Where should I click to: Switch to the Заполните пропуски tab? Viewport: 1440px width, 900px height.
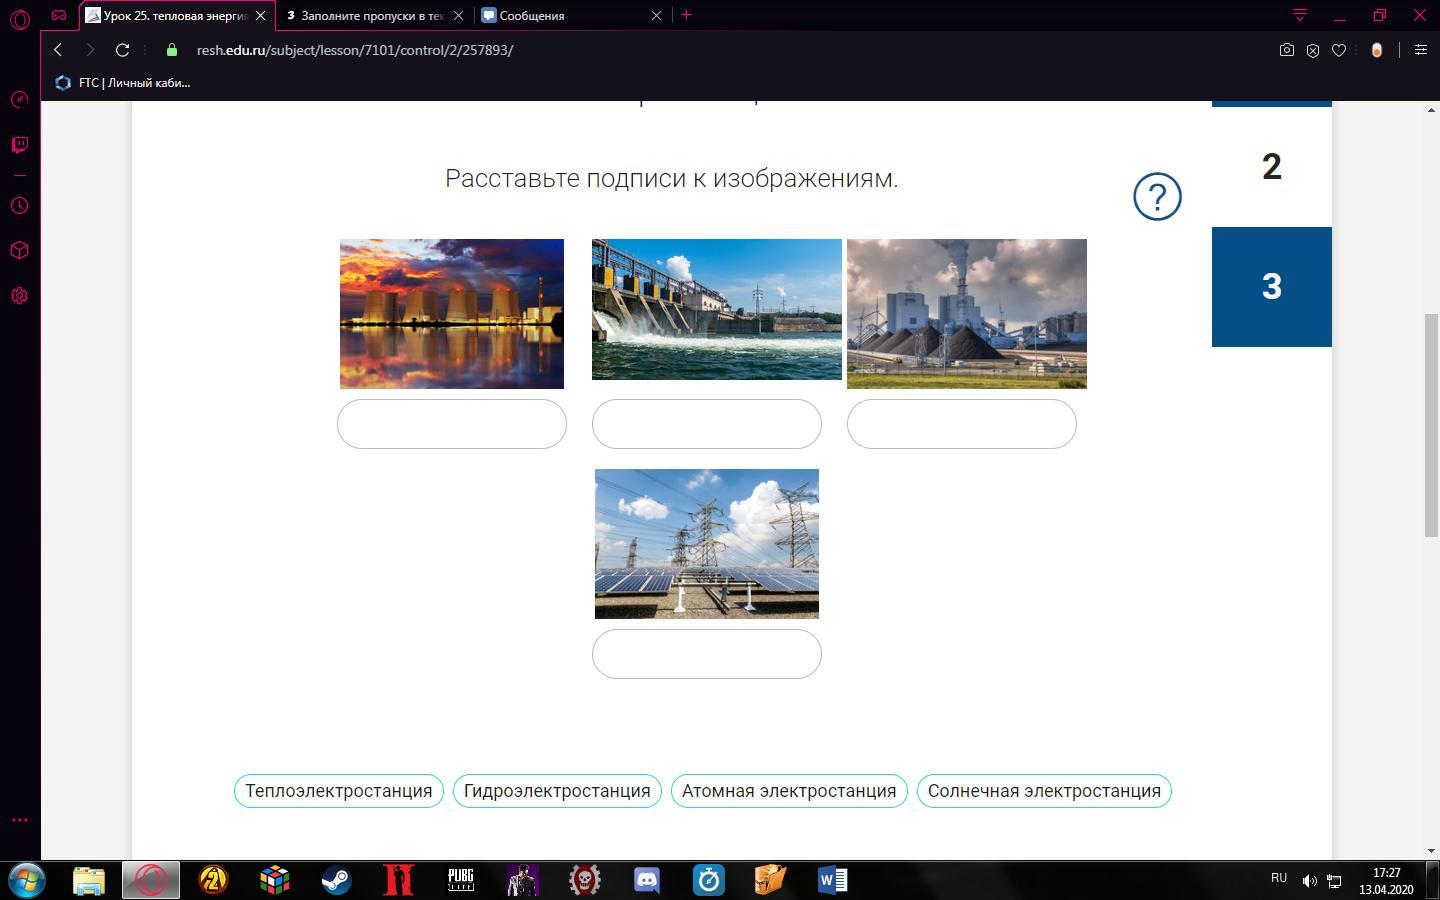click(x=375, y=15)
